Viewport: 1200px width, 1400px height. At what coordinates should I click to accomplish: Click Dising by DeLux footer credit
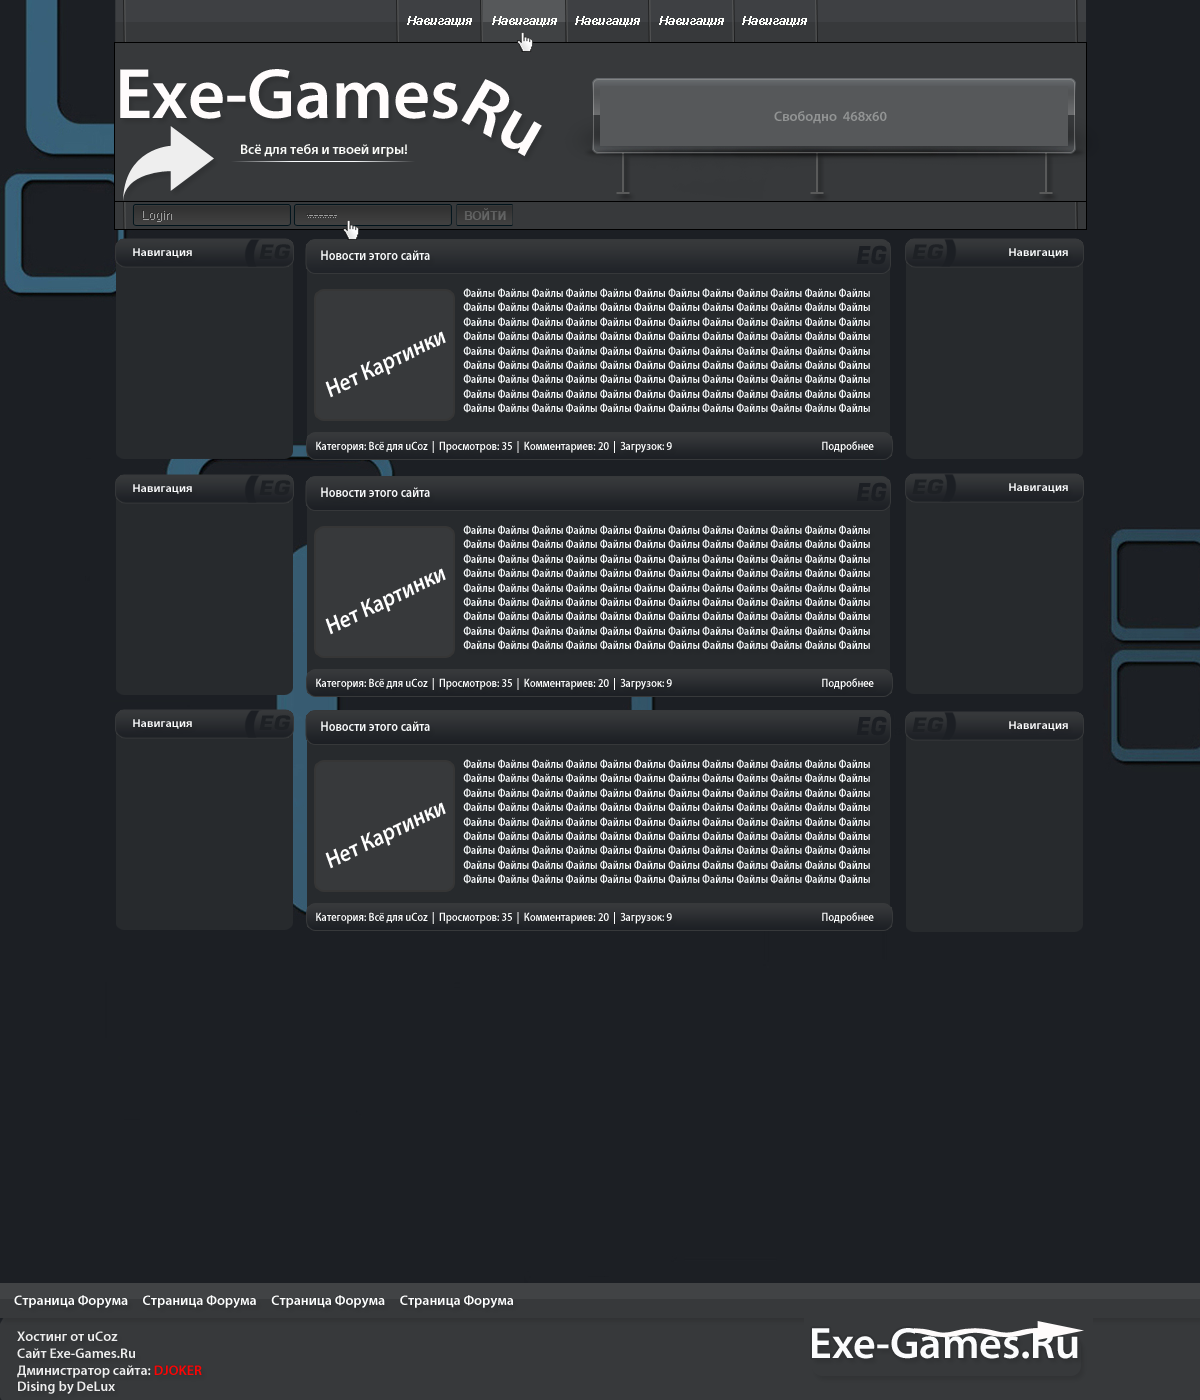[x=66, y=1387]
